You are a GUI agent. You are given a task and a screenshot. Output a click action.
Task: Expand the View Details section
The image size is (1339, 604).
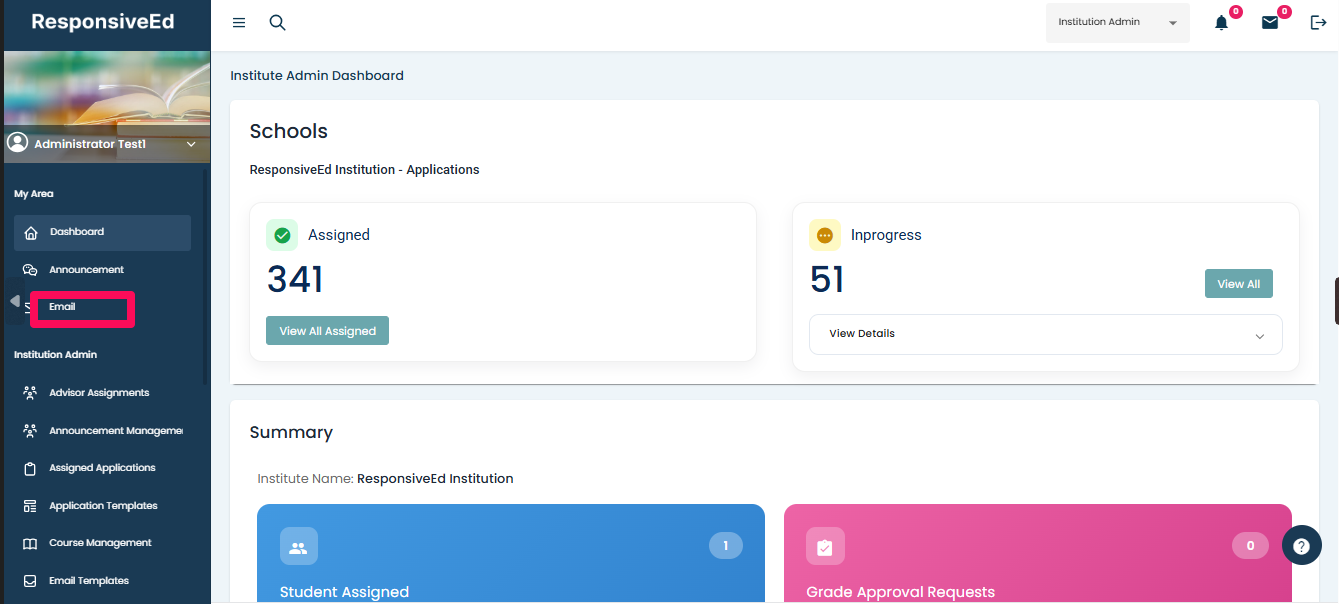pos(1045,334)
